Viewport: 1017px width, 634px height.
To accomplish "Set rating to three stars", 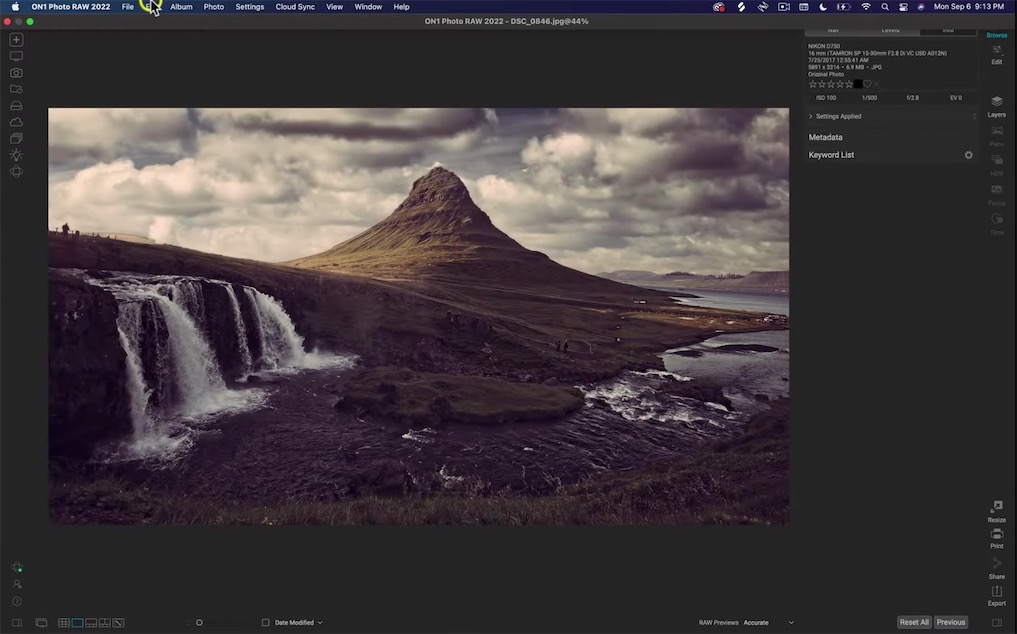I will click(831, 84).
